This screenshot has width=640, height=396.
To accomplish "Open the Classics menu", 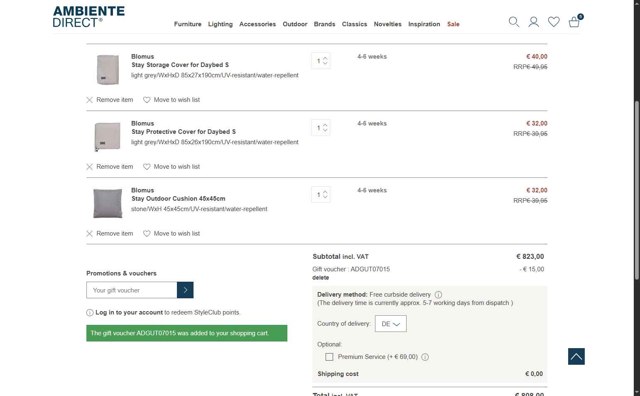I will pyautogui.click(x=354, y=24).
